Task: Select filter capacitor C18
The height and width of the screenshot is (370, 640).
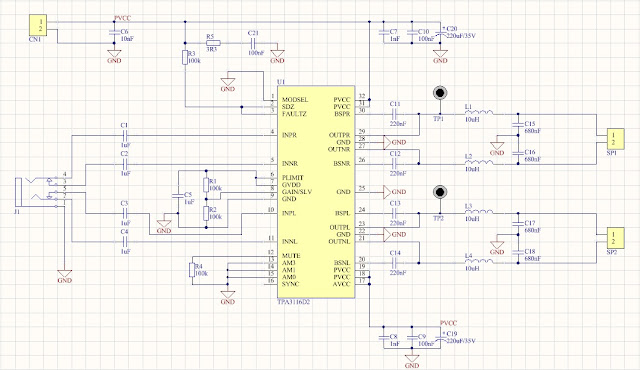Action: pos(518,253)
